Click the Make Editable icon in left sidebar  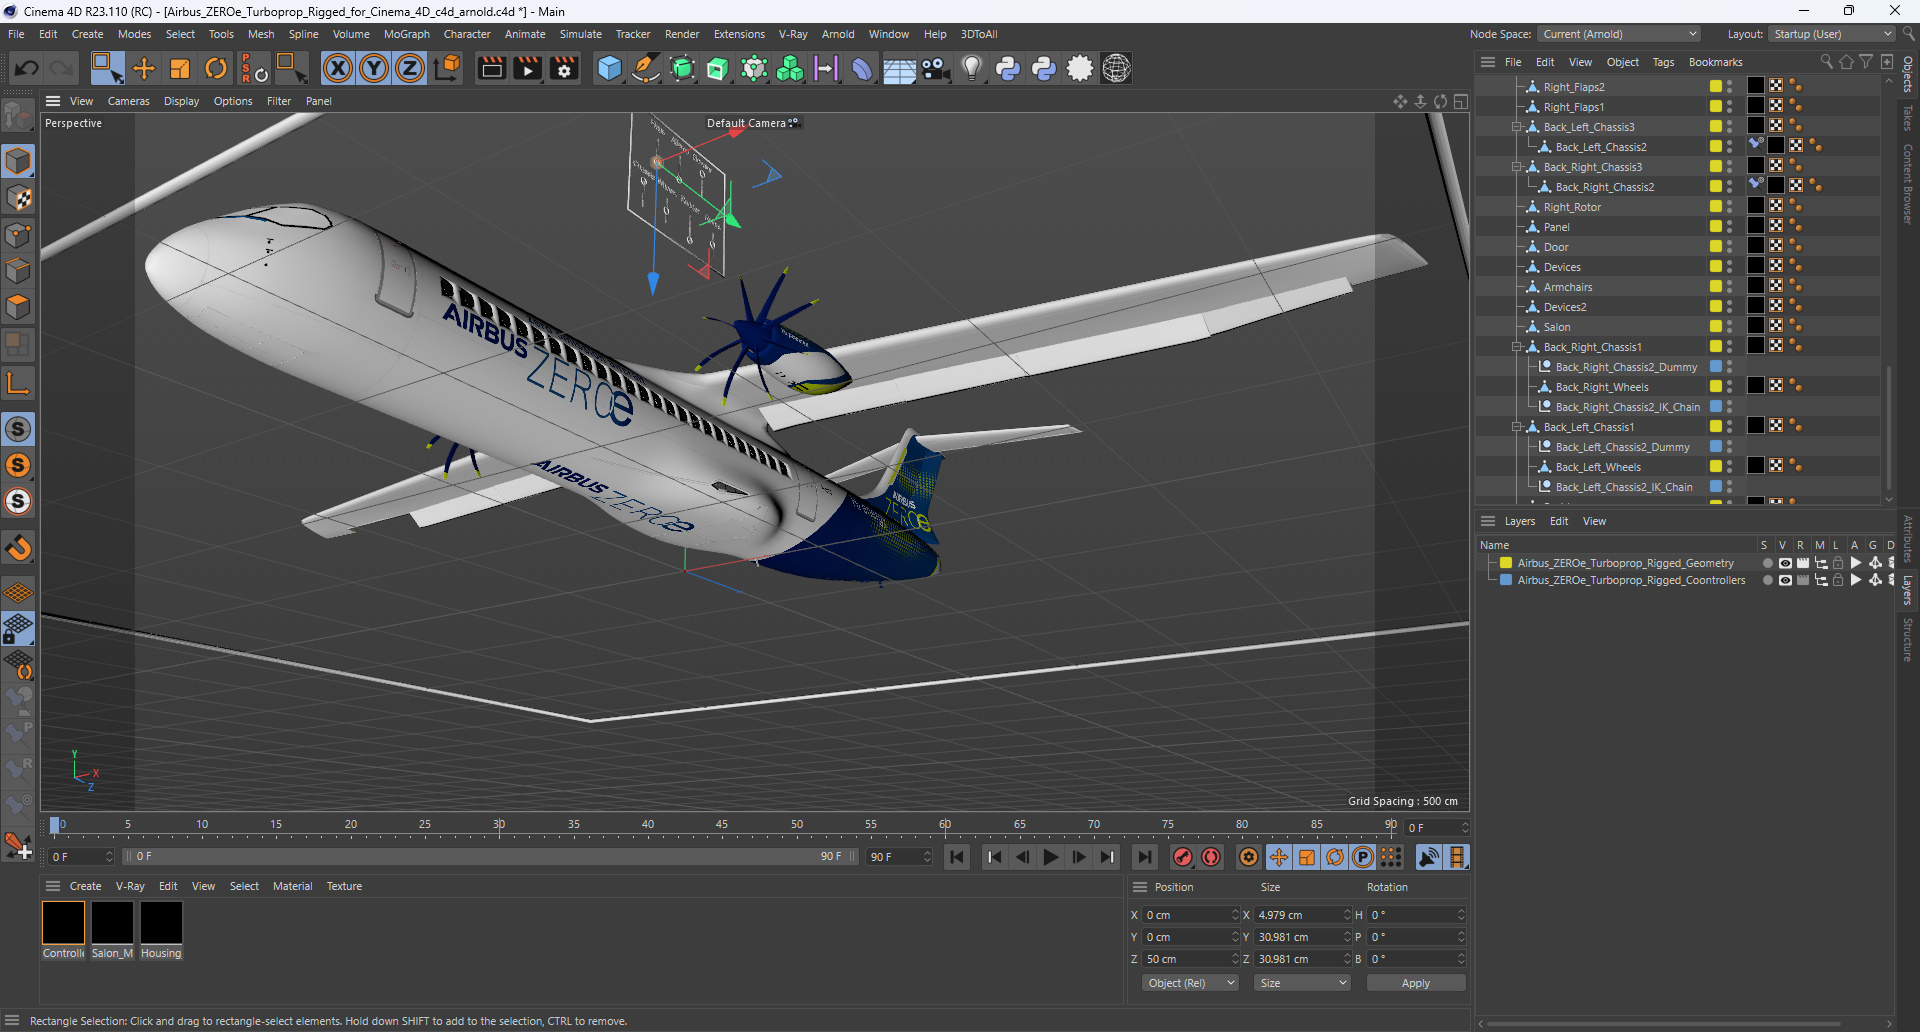[x=18, y=117]
